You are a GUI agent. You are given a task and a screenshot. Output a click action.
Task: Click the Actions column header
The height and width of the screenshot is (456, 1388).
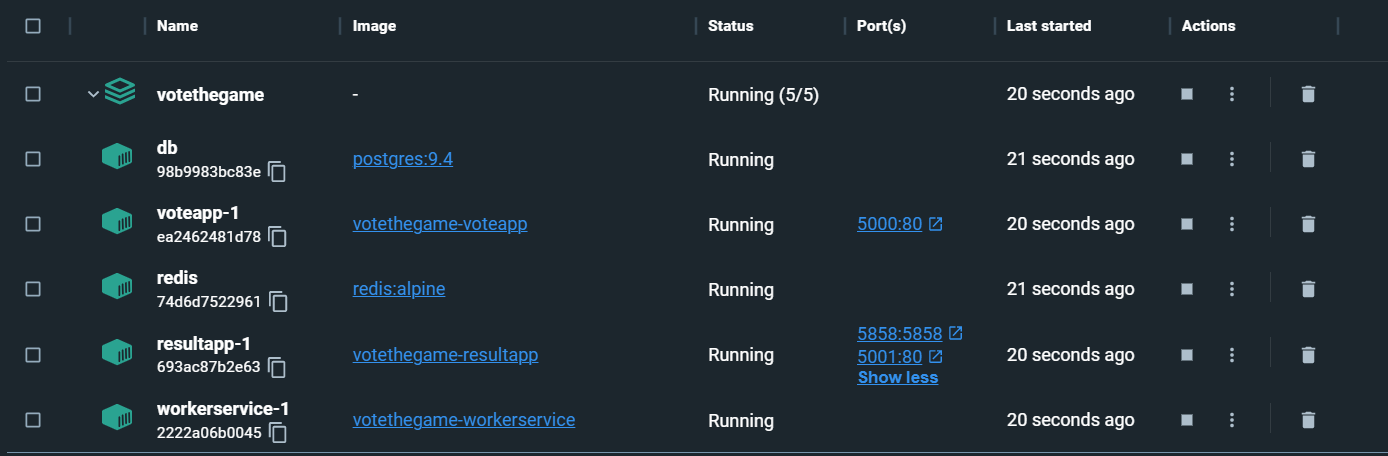(1209, 26)
